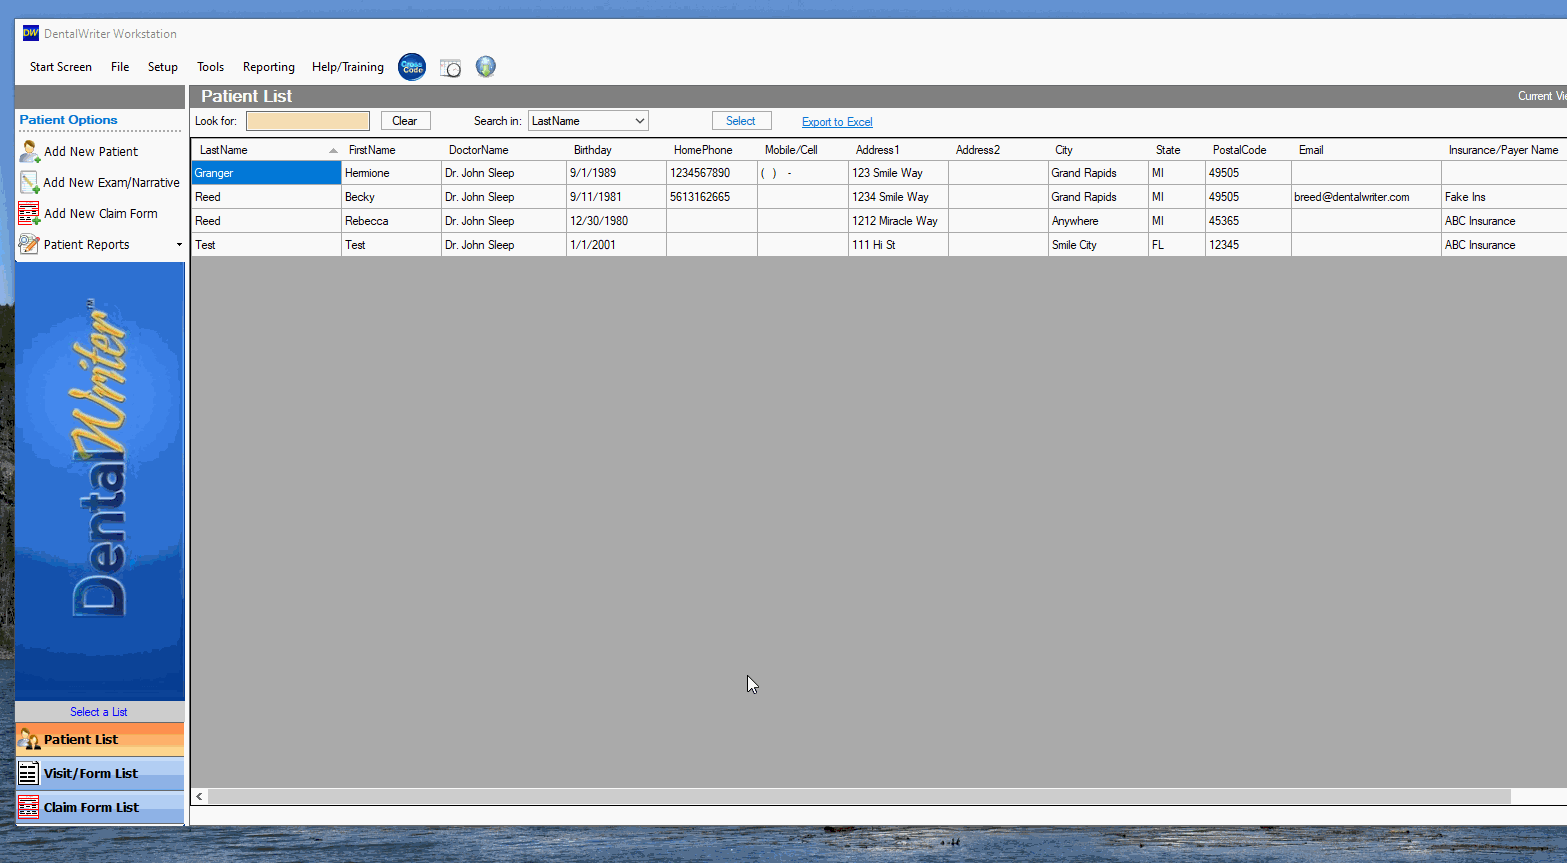Sort by Mobile/Cell column header
This screenshot has width=1567, height=863.
click(x=803, y=150)
